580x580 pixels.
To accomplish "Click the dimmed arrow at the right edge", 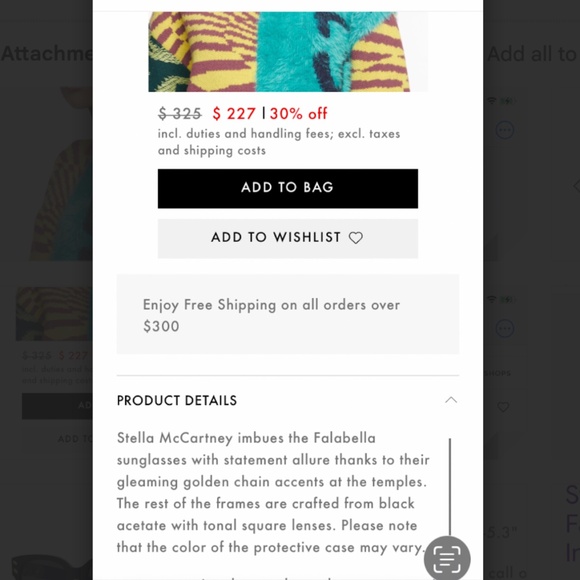I will click(576, 185).
